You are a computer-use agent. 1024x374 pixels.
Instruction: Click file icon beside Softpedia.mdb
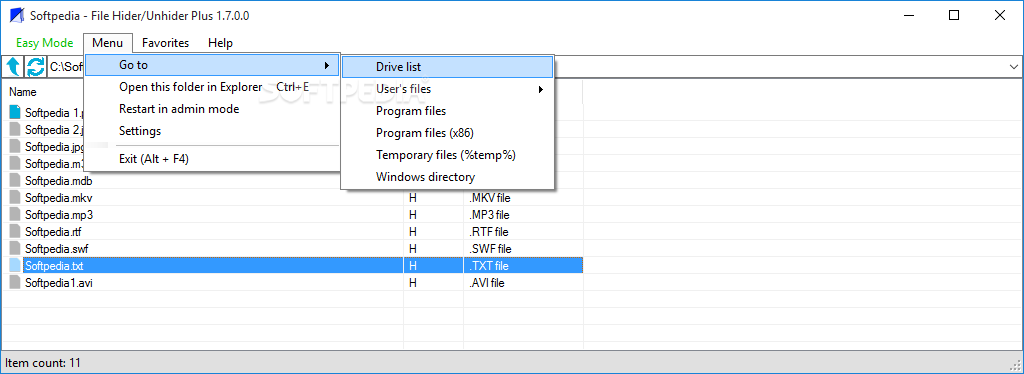pos(15,180)
